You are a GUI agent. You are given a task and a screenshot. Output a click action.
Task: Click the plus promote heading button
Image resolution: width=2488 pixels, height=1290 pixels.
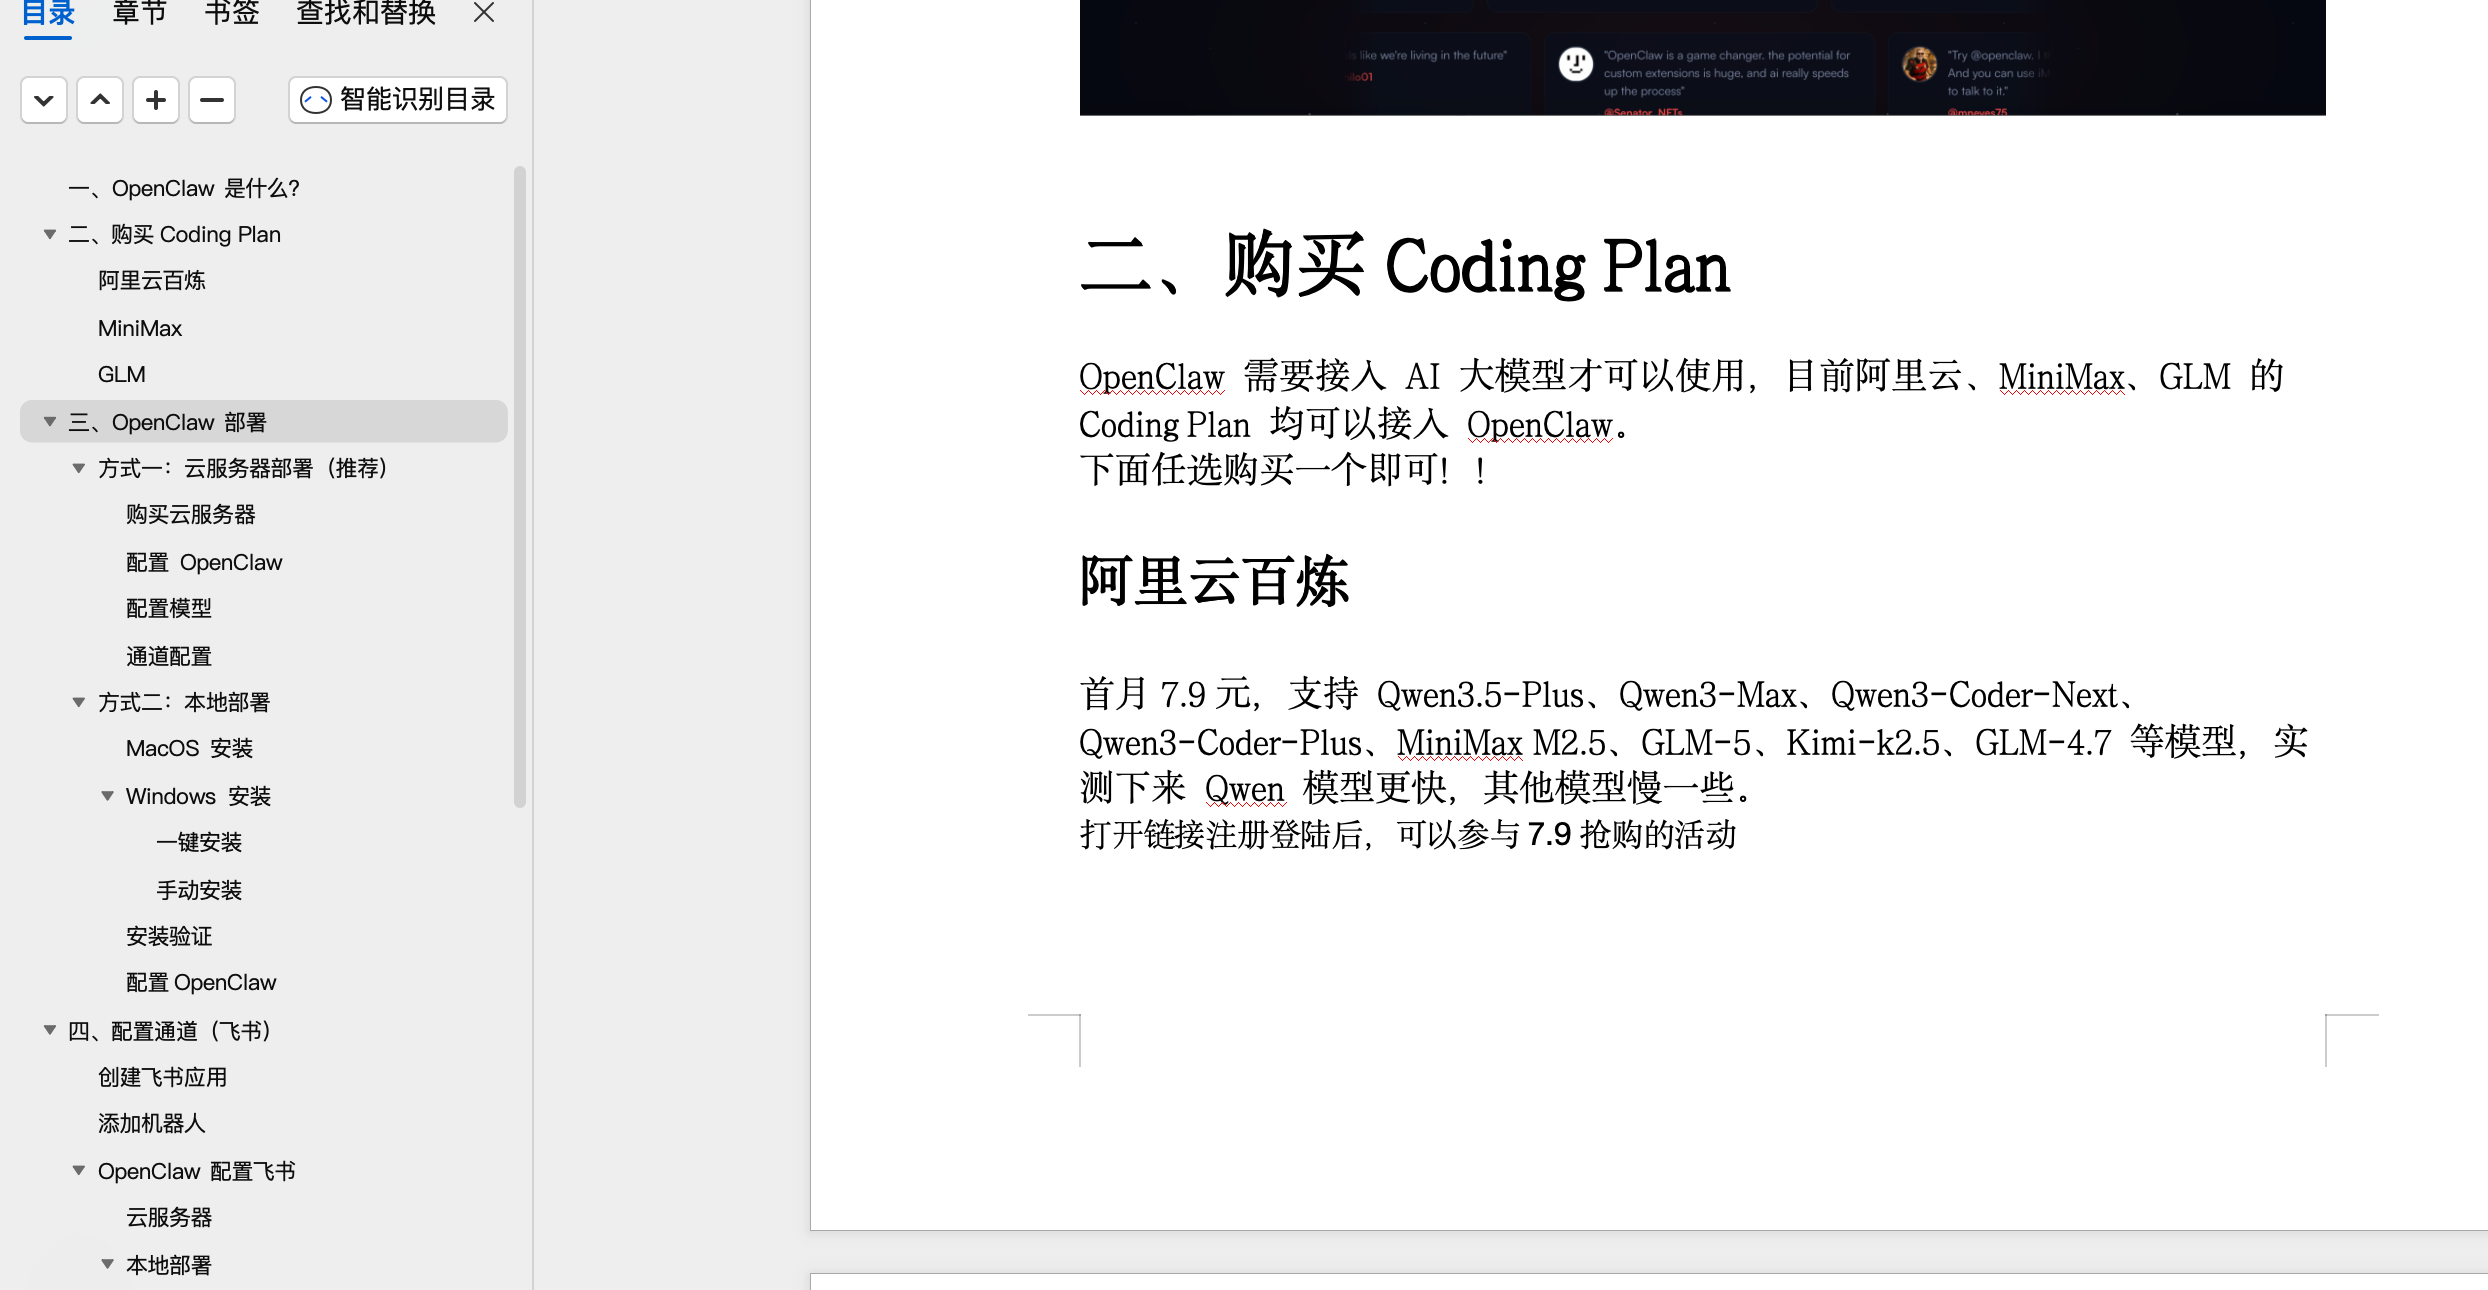(x=156, y=100)
